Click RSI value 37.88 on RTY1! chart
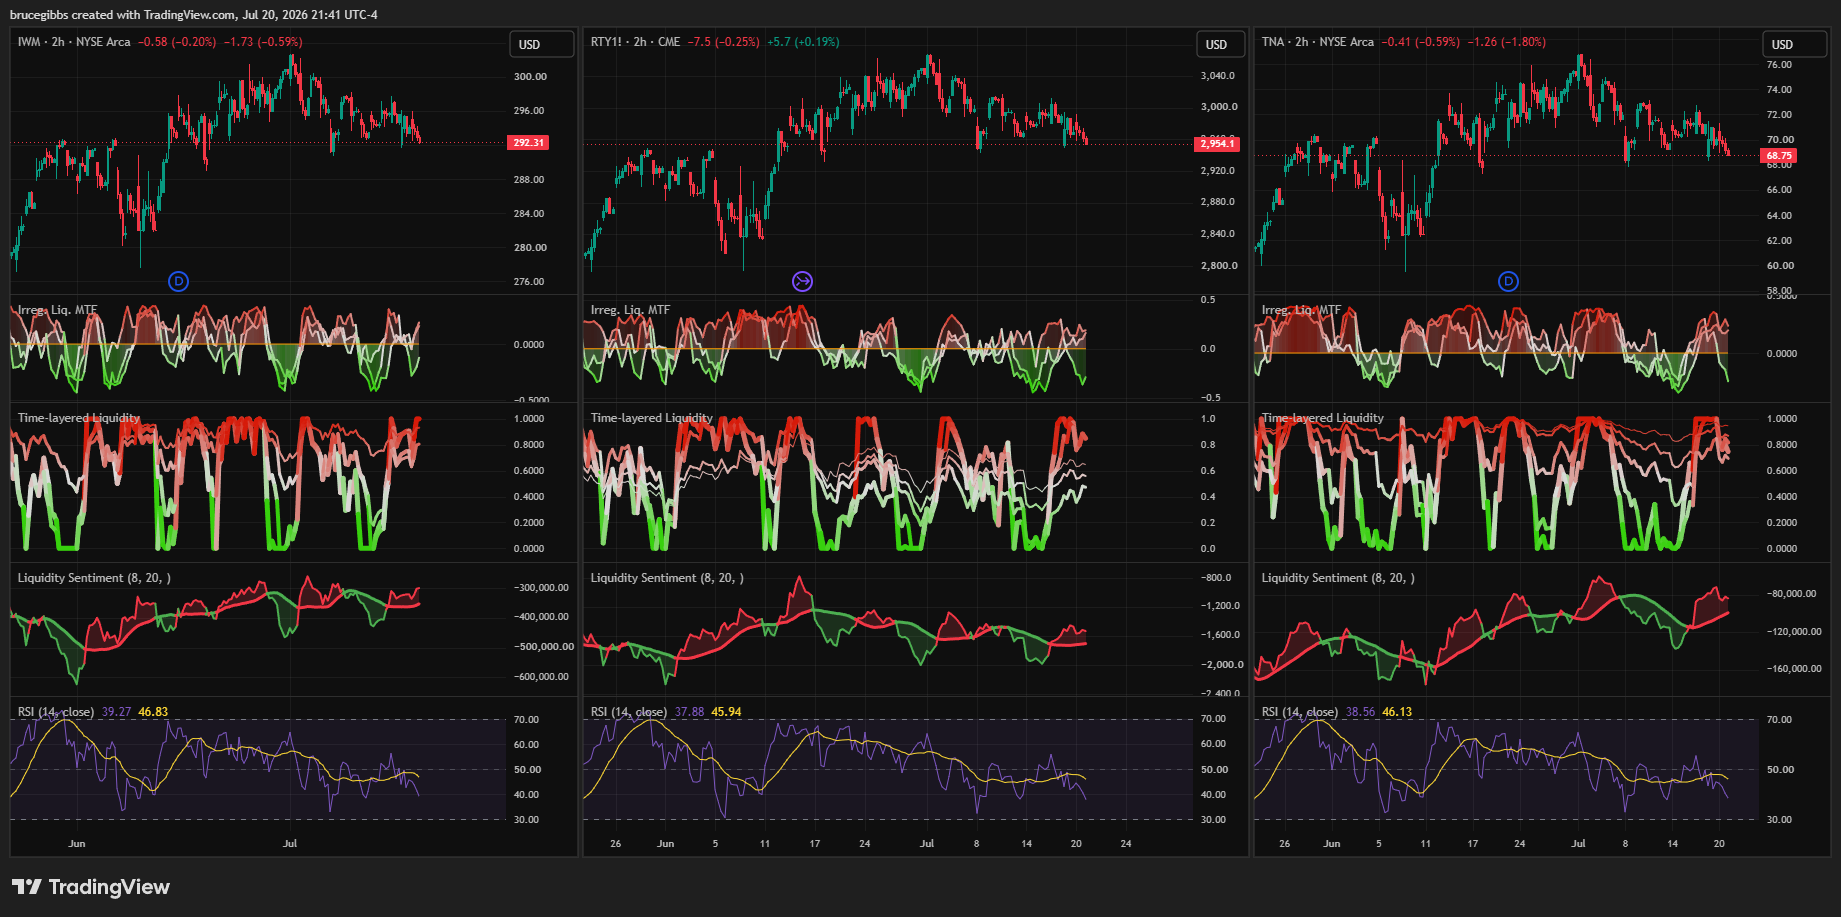Viewport: 1841px width, 917px height. pyautogui.click(x=690, y=712)
